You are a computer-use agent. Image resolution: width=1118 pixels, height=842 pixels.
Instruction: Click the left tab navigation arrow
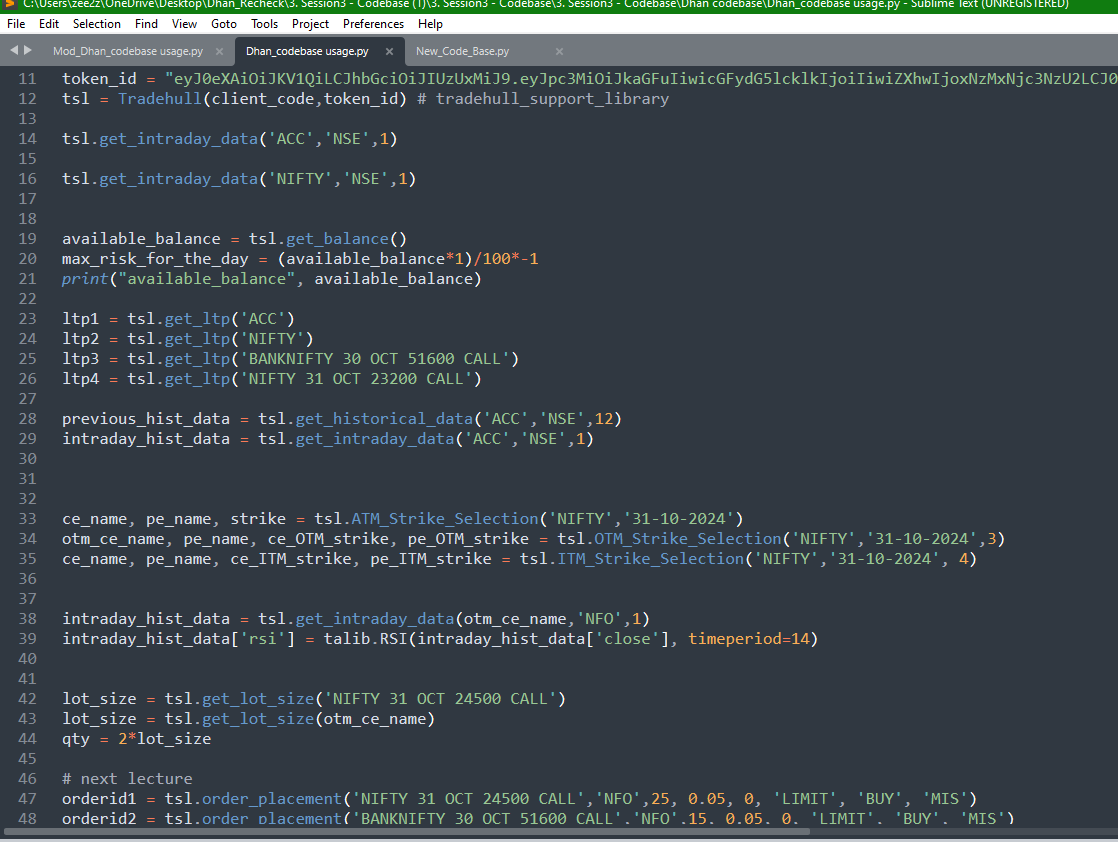13,50
